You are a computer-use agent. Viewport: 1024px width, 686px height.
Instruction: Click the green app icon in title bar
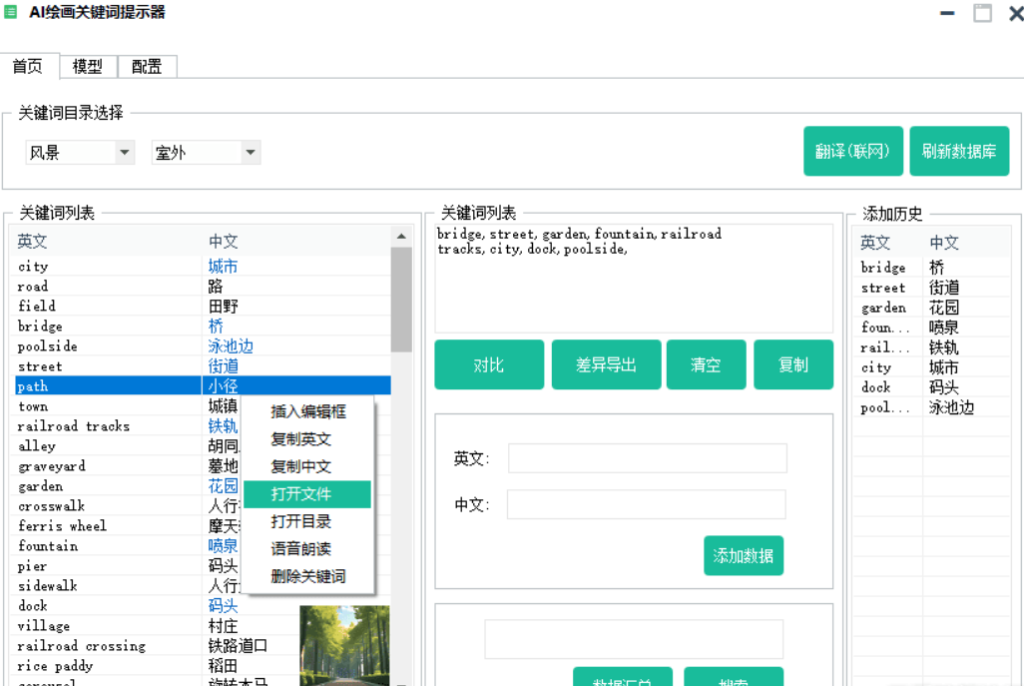pos(11,12)
